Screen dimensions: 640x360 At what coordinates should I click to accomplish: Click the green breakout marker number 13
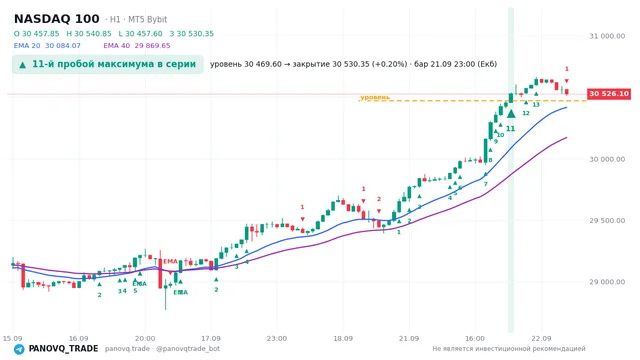[536, 104]
